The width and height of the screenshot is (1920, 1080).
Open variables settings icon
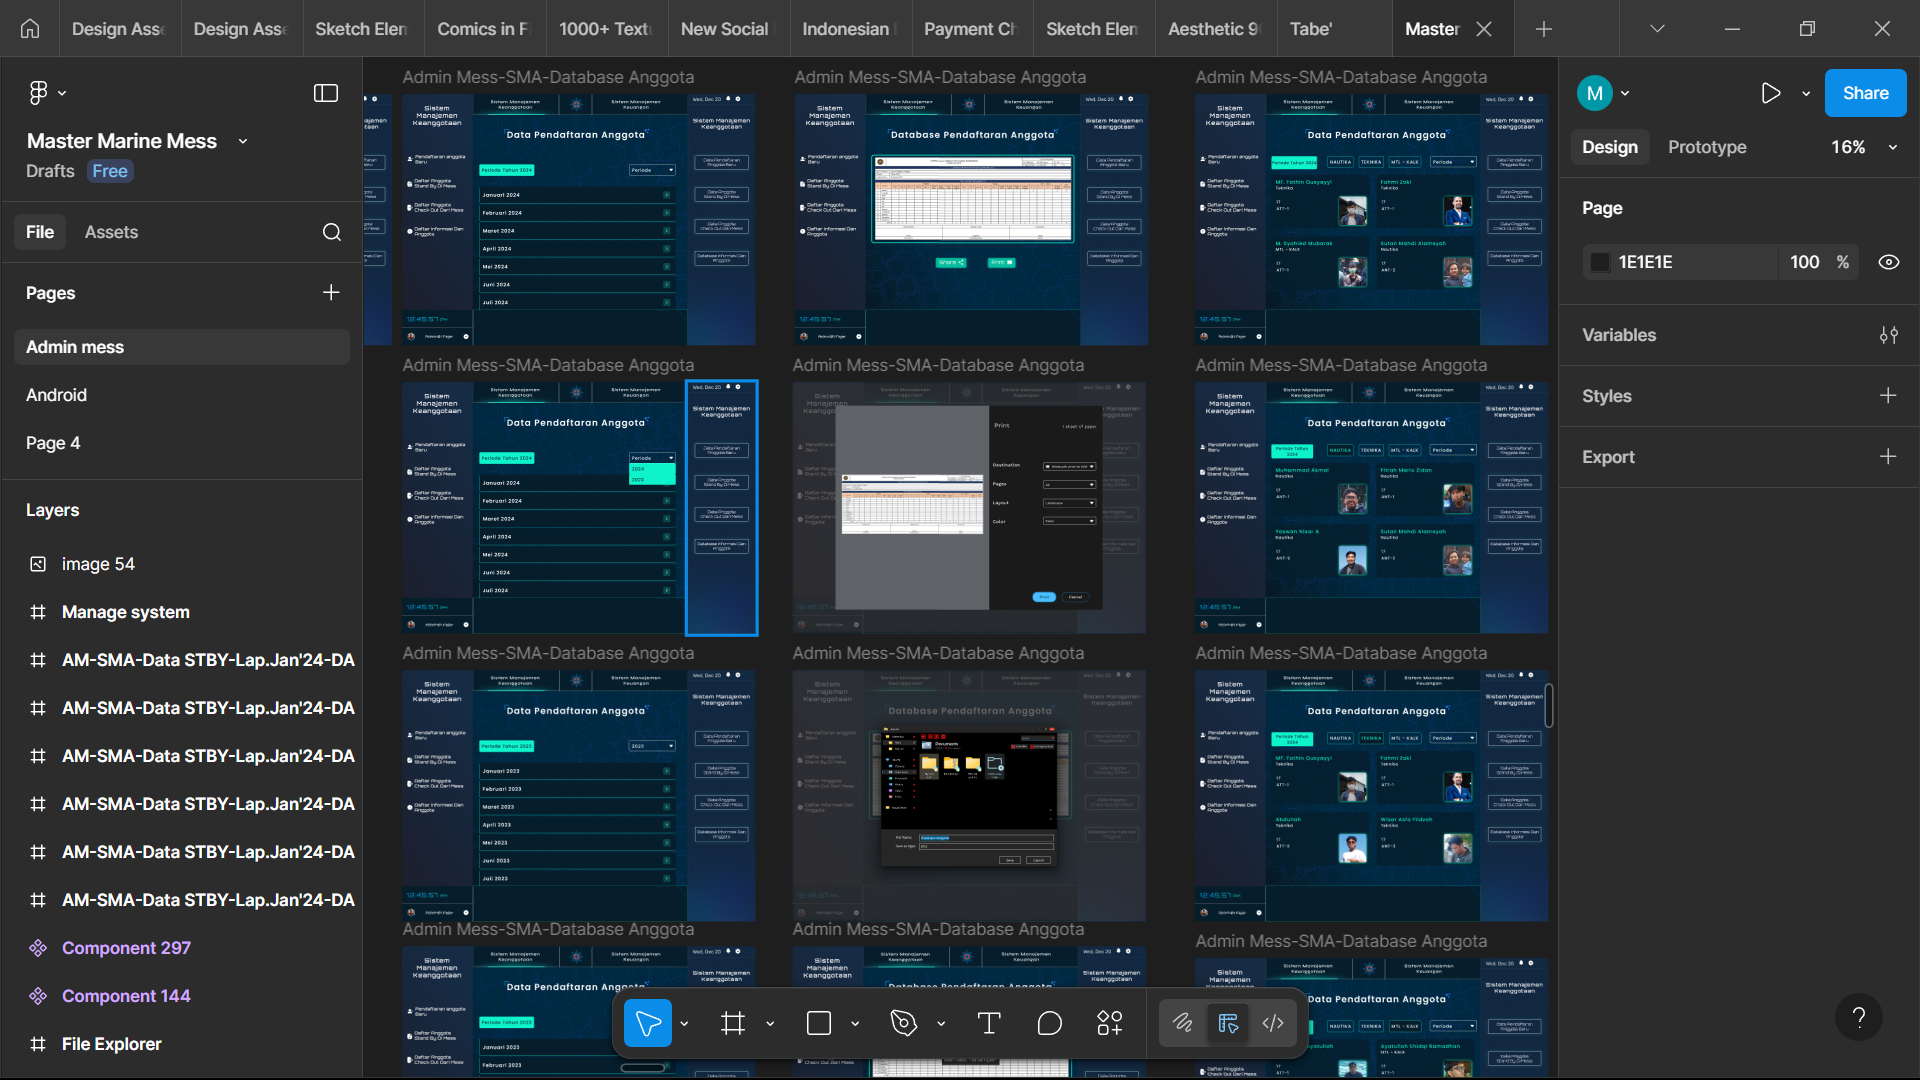click(x=1888, y=335)
